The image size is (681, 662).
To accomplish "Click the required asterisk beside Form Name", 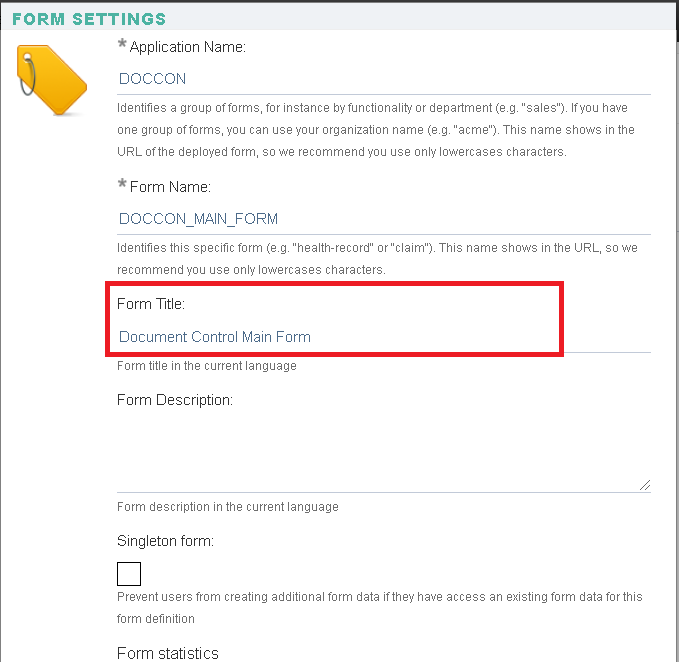I will 122,184.
